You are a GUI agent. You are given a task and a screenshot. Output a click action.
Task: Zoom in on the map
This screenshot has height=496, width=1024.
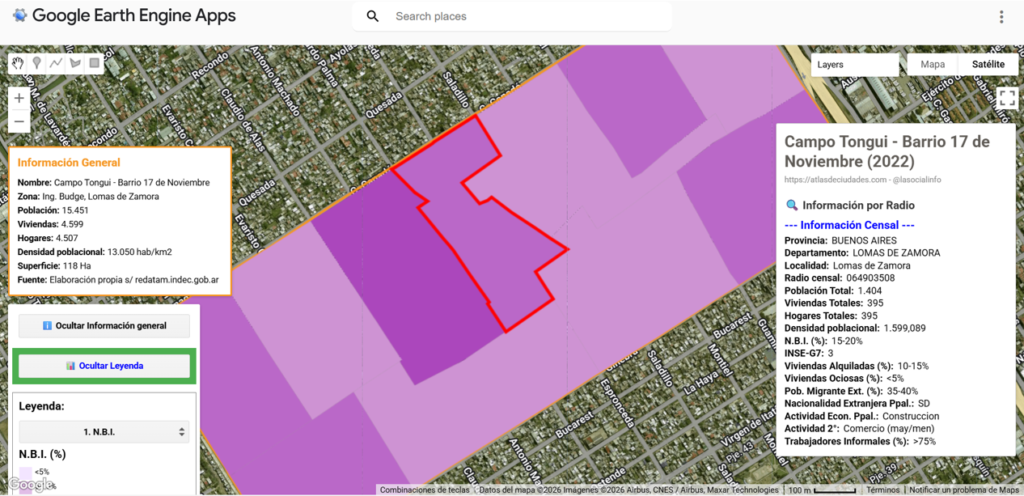click(19, 98)
